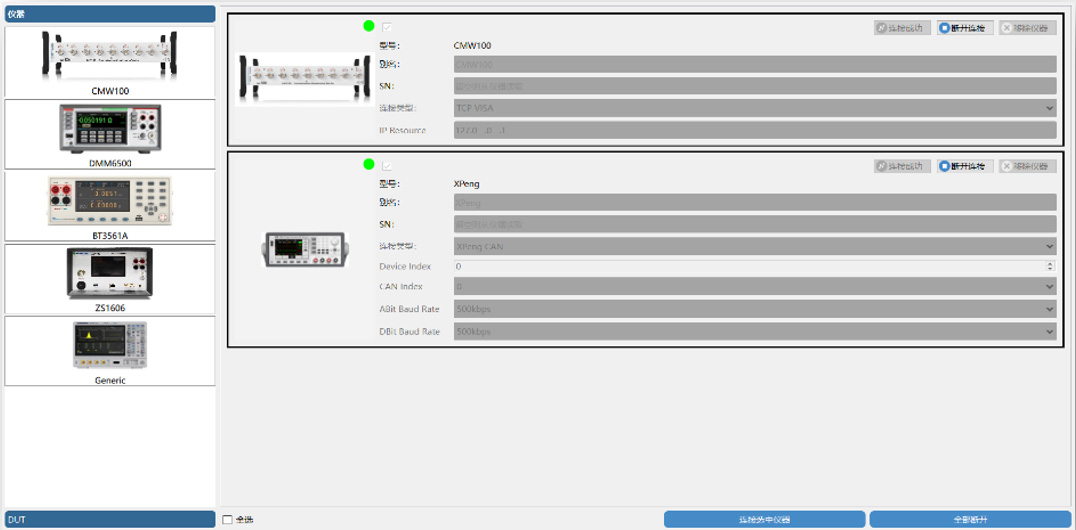
Task: Select the CMW100 instrument in the sidebar
Action: (x=110, y=62)
